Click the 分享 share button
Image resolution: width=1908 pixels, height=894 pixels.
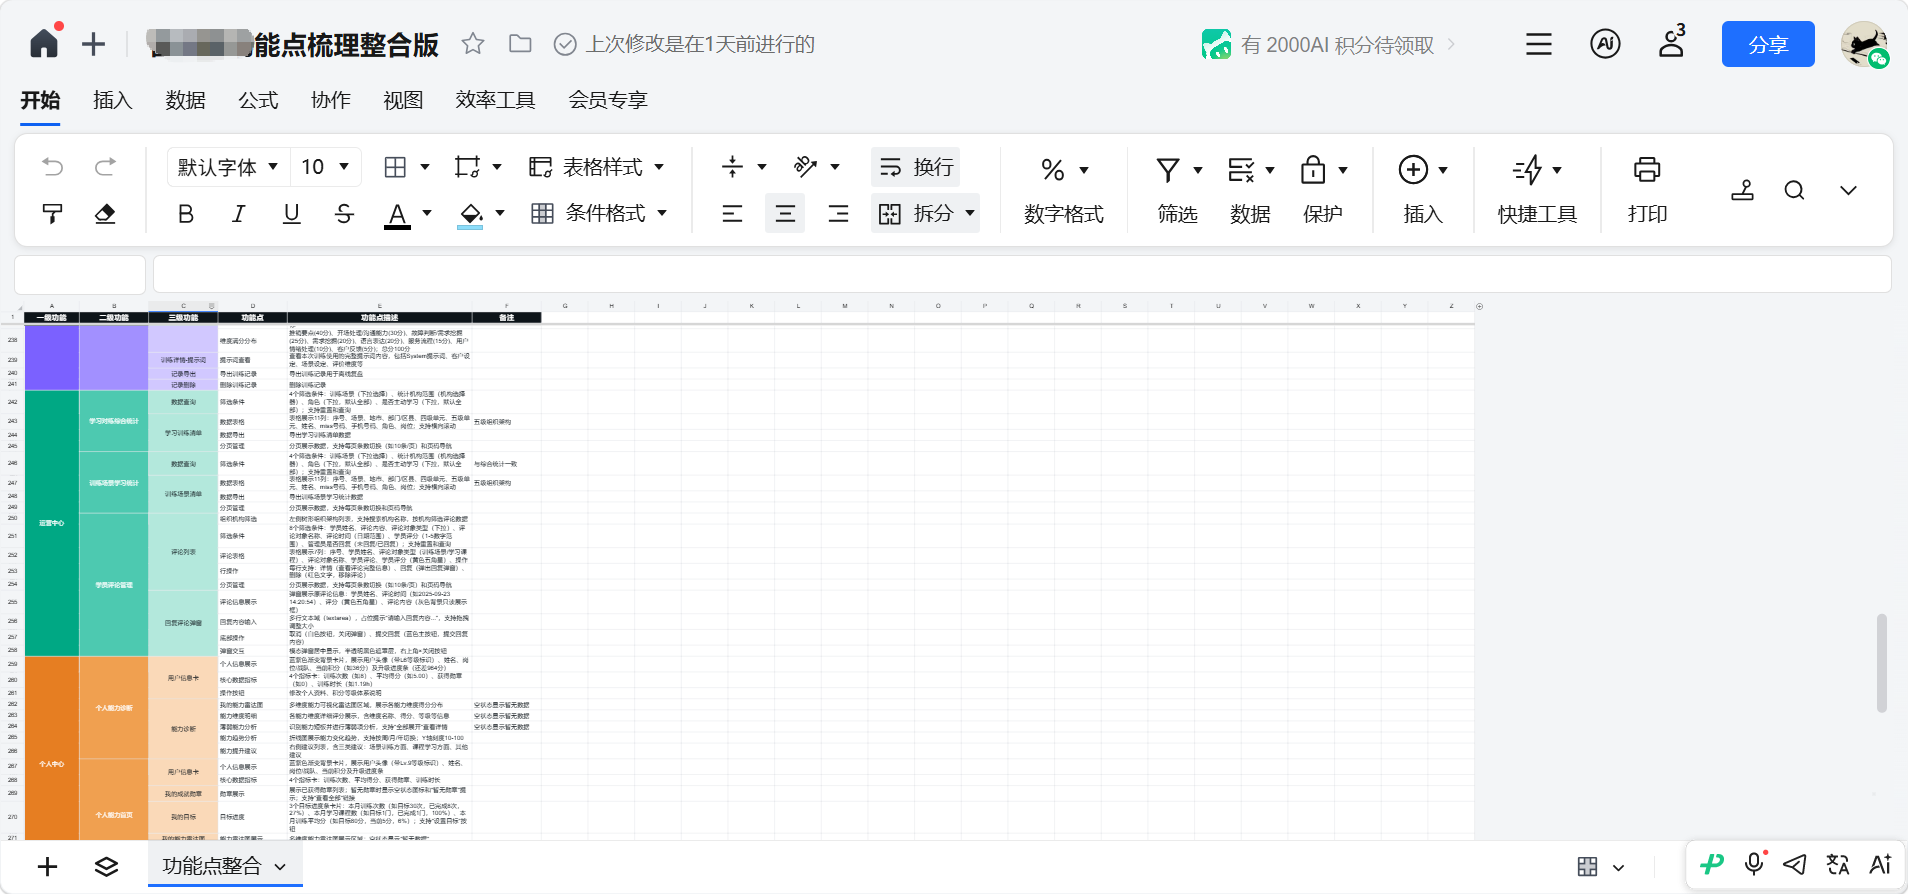[1768, 44]
